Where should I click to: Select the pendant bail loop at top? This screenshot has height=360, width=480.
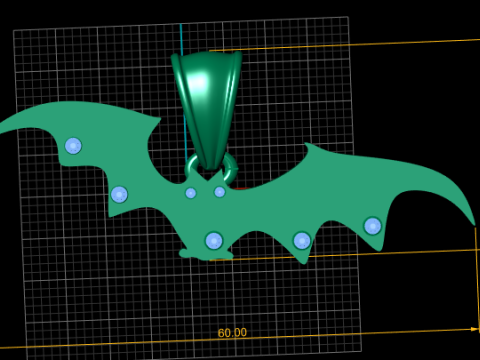point(207,110)
